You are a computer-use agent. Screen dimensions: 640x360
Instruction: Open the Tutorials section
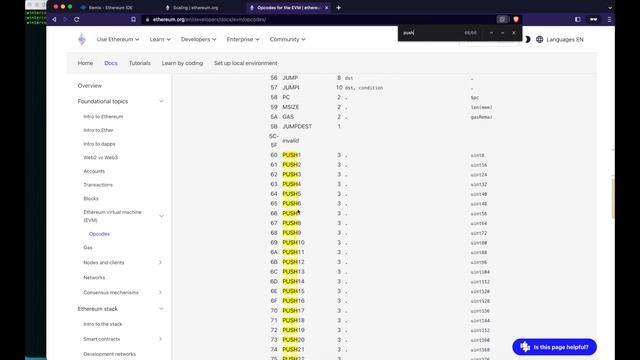(x=140, y=63)
